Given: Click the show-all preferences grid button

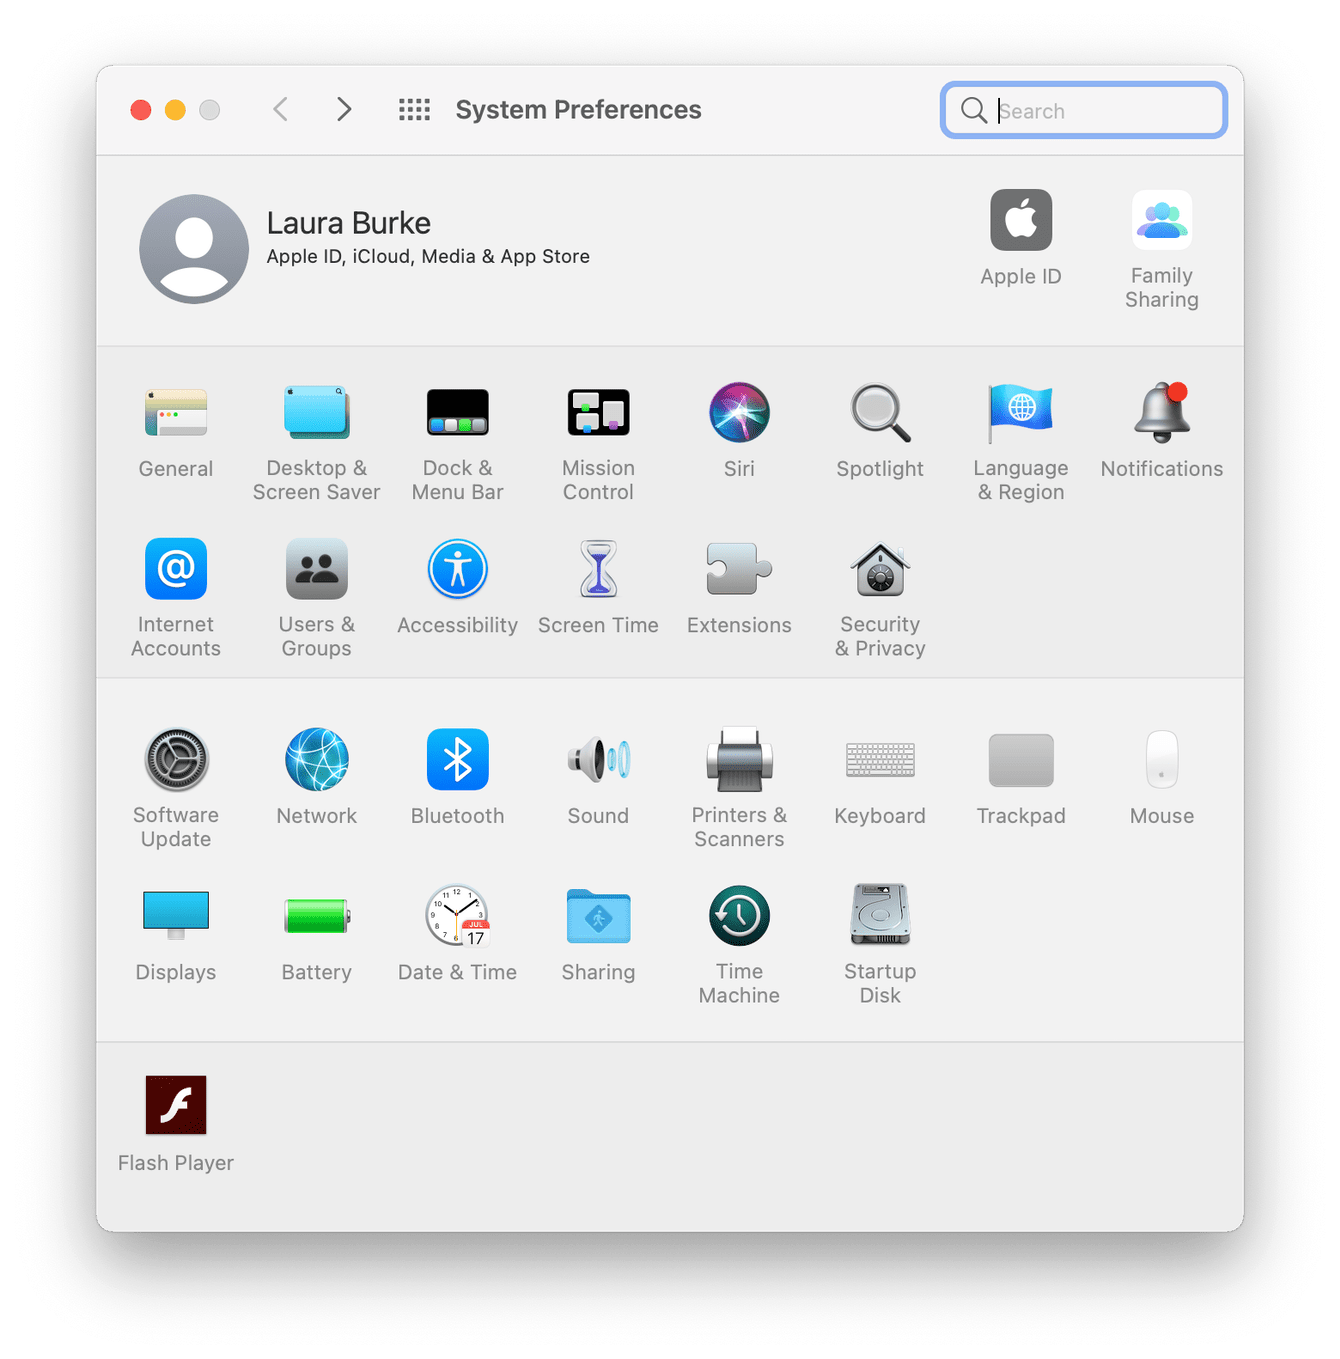Looking at the screenshot, I should (414, 110).
